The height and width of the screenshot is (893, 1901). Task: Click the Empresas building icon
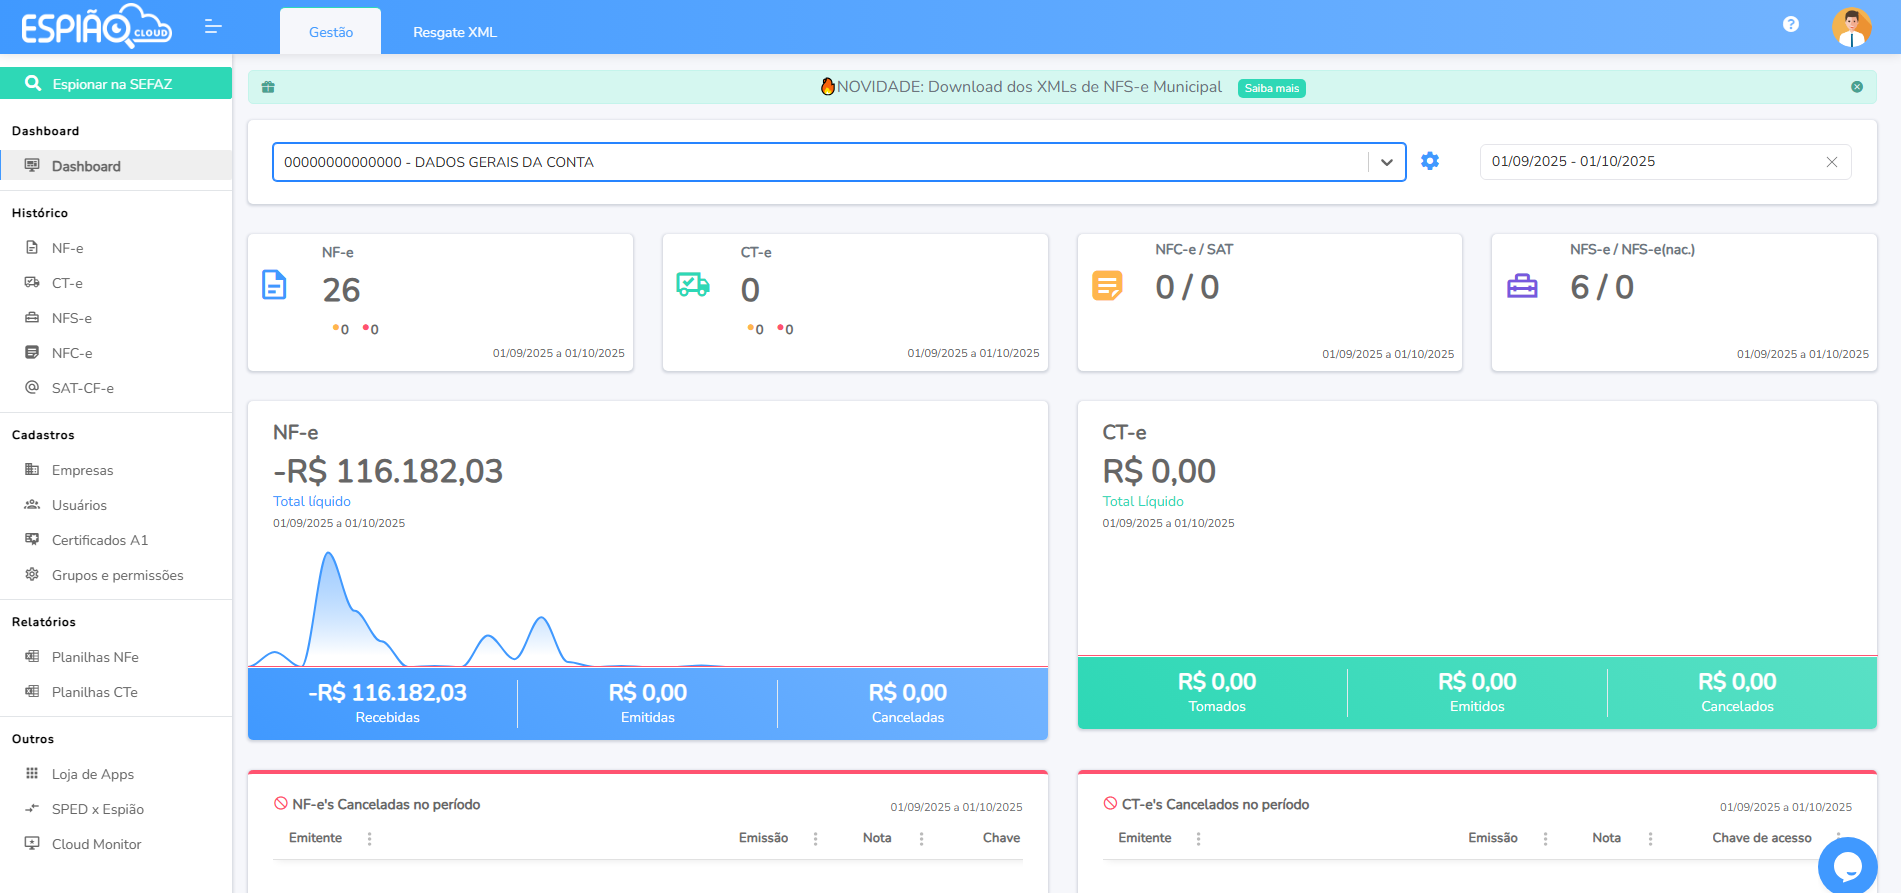pyautogui.click(x=32, y=469)
